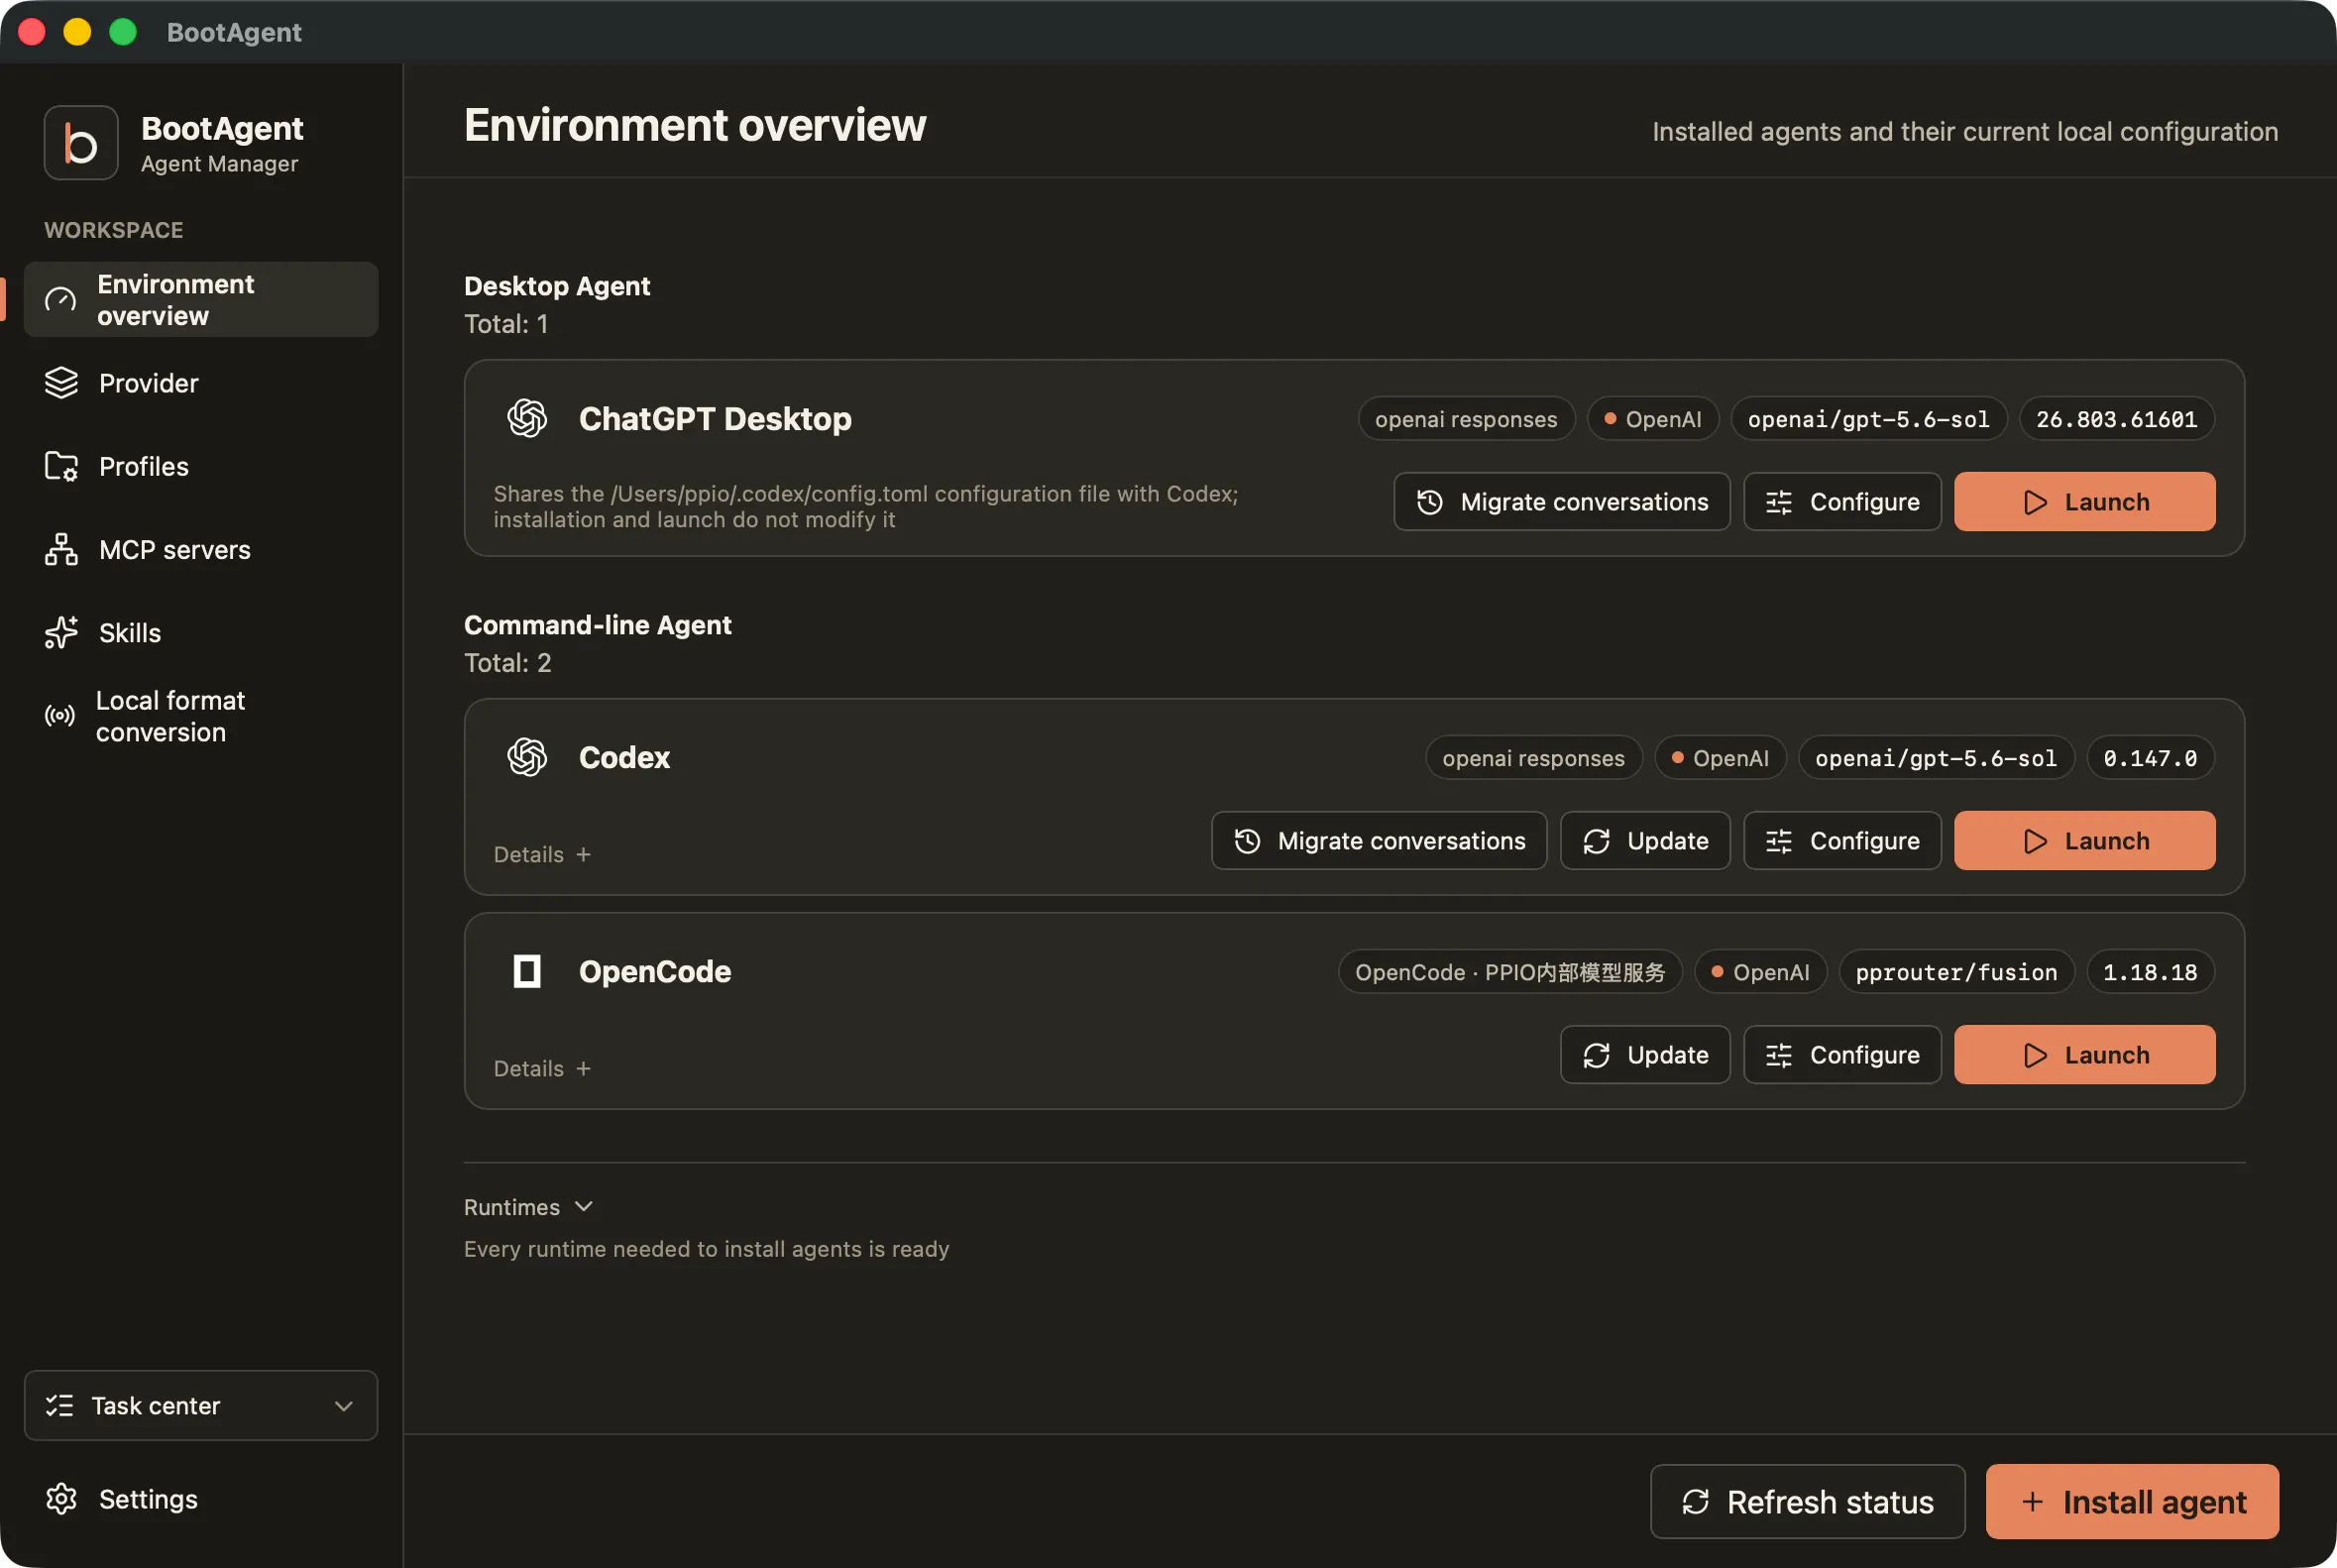Click the Task center checklist icon
The height and width of the screenshot is (1568, 2337).
point(60,1406)
